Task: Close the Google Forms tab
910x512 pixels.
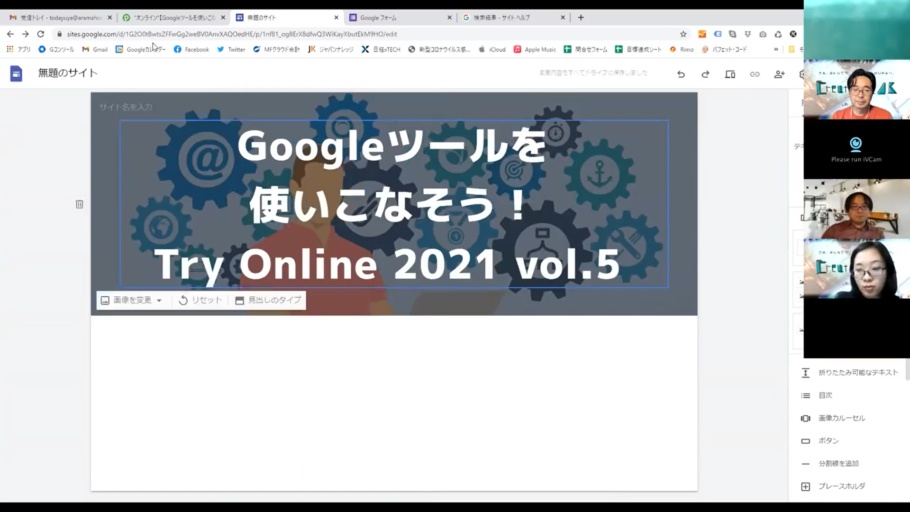Action: click(449, 17)
